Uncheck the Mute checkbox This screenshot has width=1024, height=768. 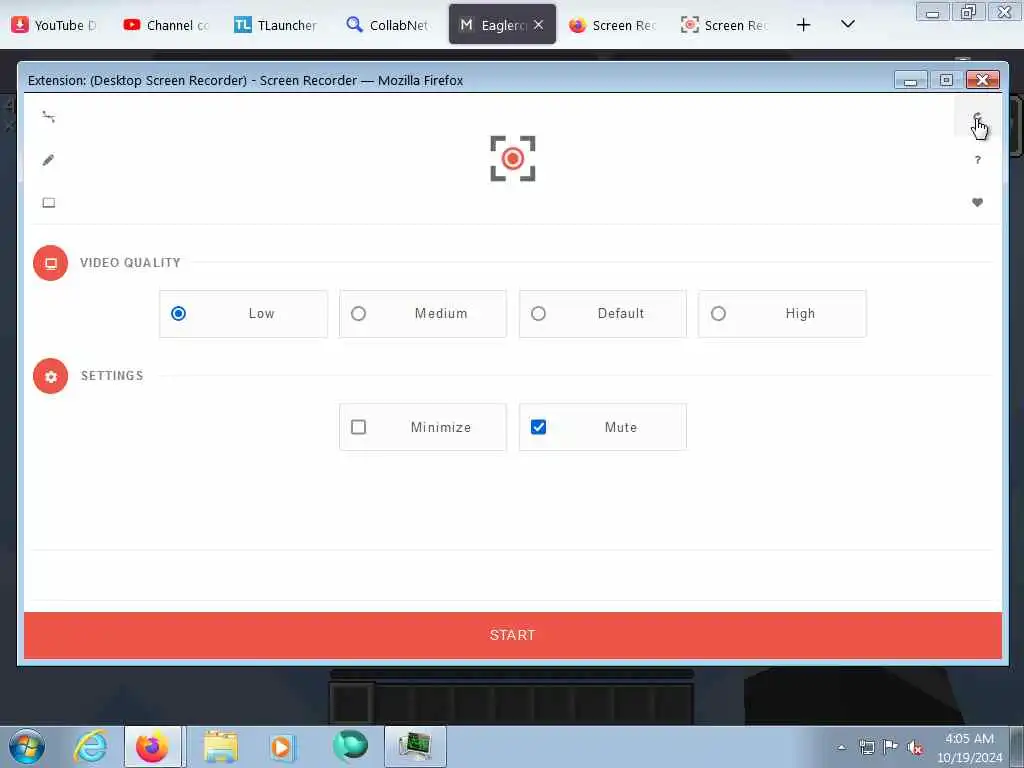(538, 427)
